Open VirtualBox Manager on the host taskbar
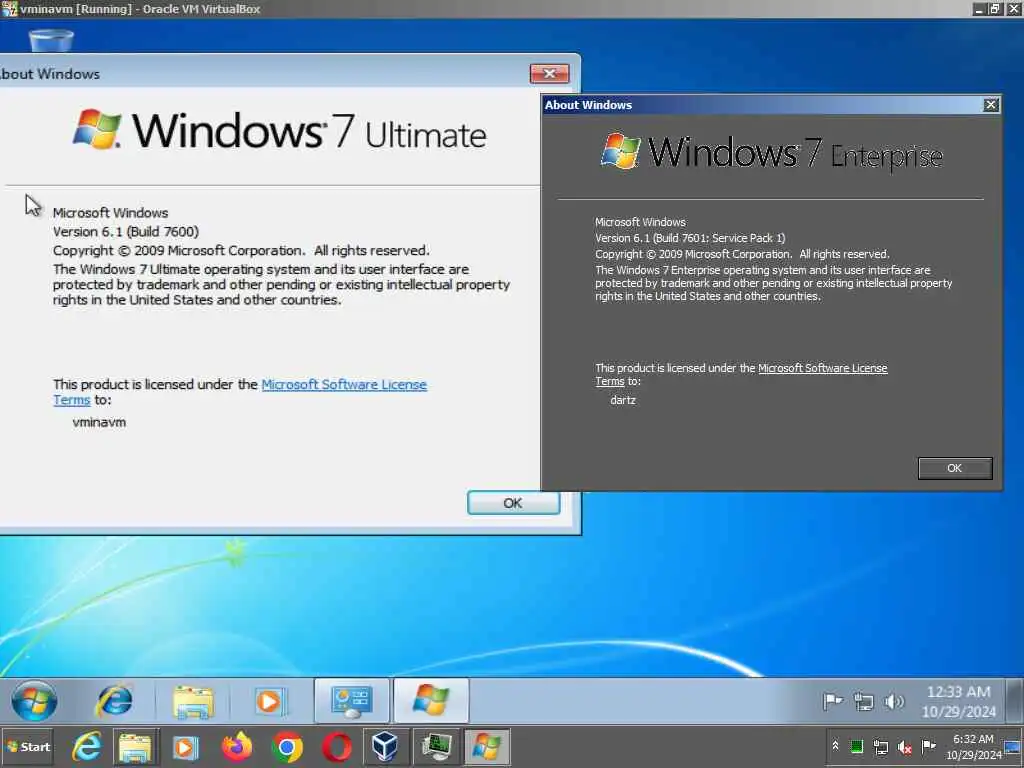The image size is (1024, 768). pos(385,746)
